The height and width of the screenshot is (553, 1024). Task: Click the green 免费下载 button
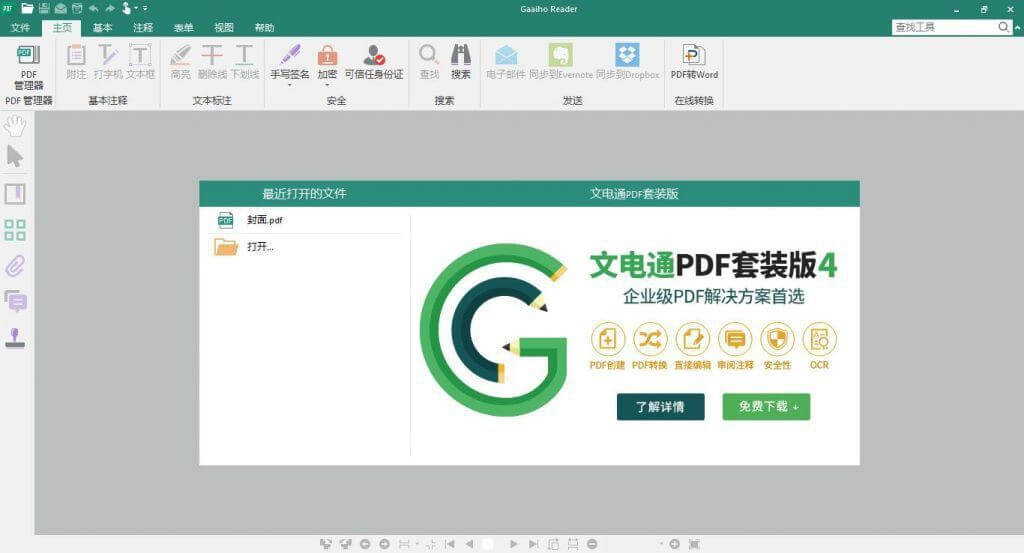pyautogui.click(x=766, y=407)
